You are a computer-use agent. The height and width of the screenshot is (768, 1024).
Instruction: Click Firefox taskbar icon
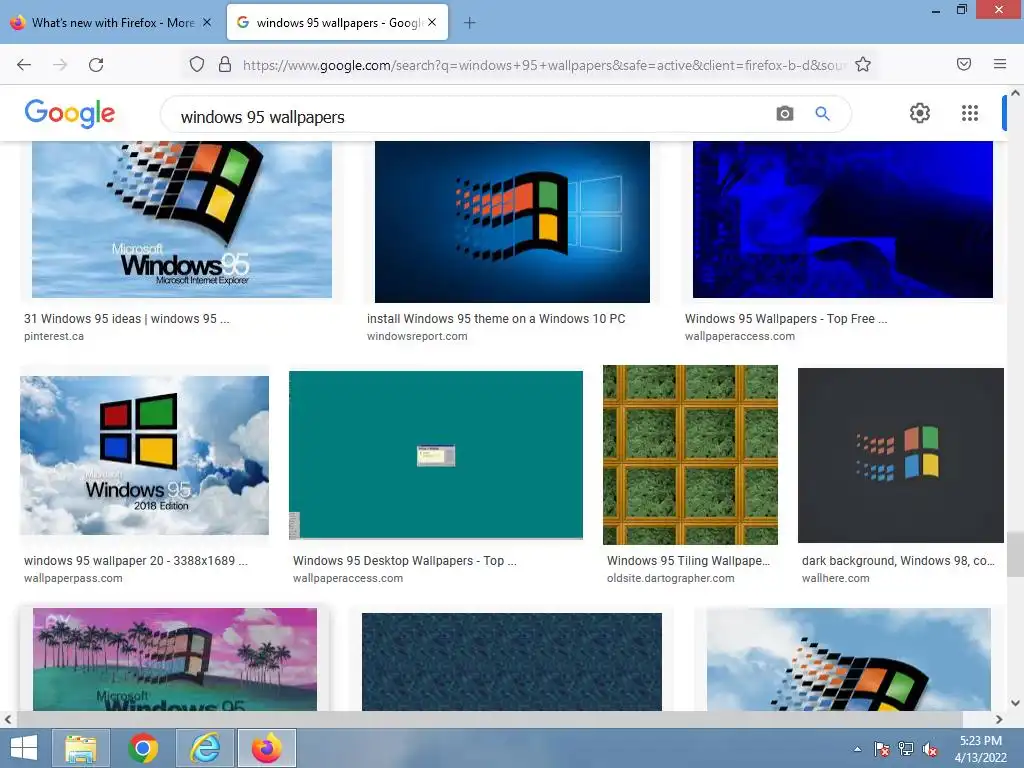[267, 748]
